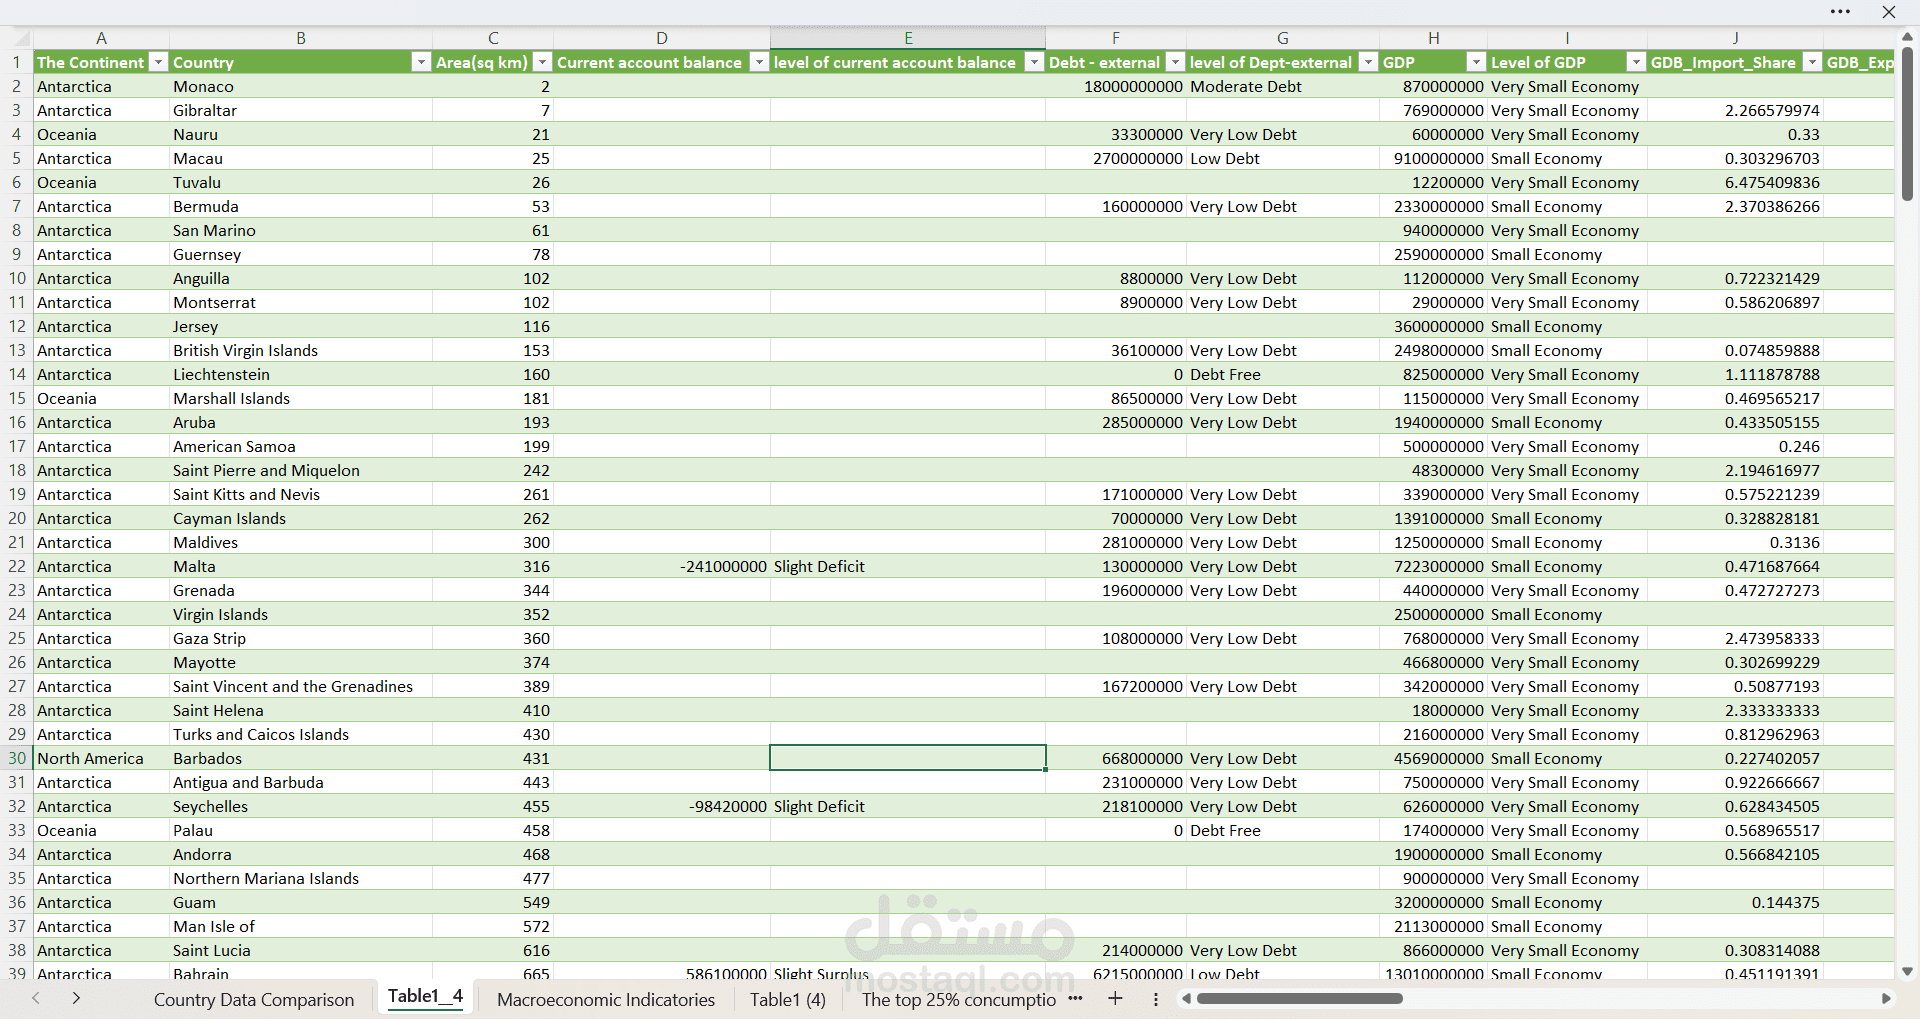Click the scroll down arrow on vertical scrollbar

click(1907, 971)
